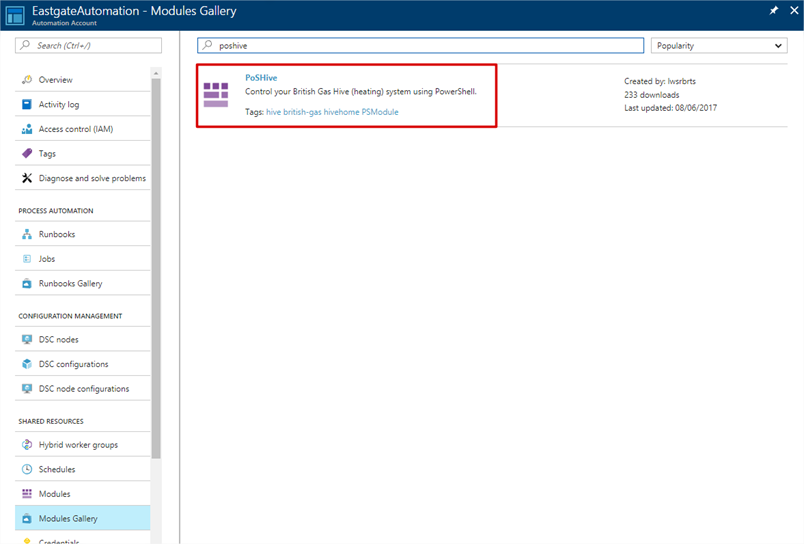Screen dimensions: 804x544
Task: Click the purple Tags icon
Action: [x=27, y=153]
